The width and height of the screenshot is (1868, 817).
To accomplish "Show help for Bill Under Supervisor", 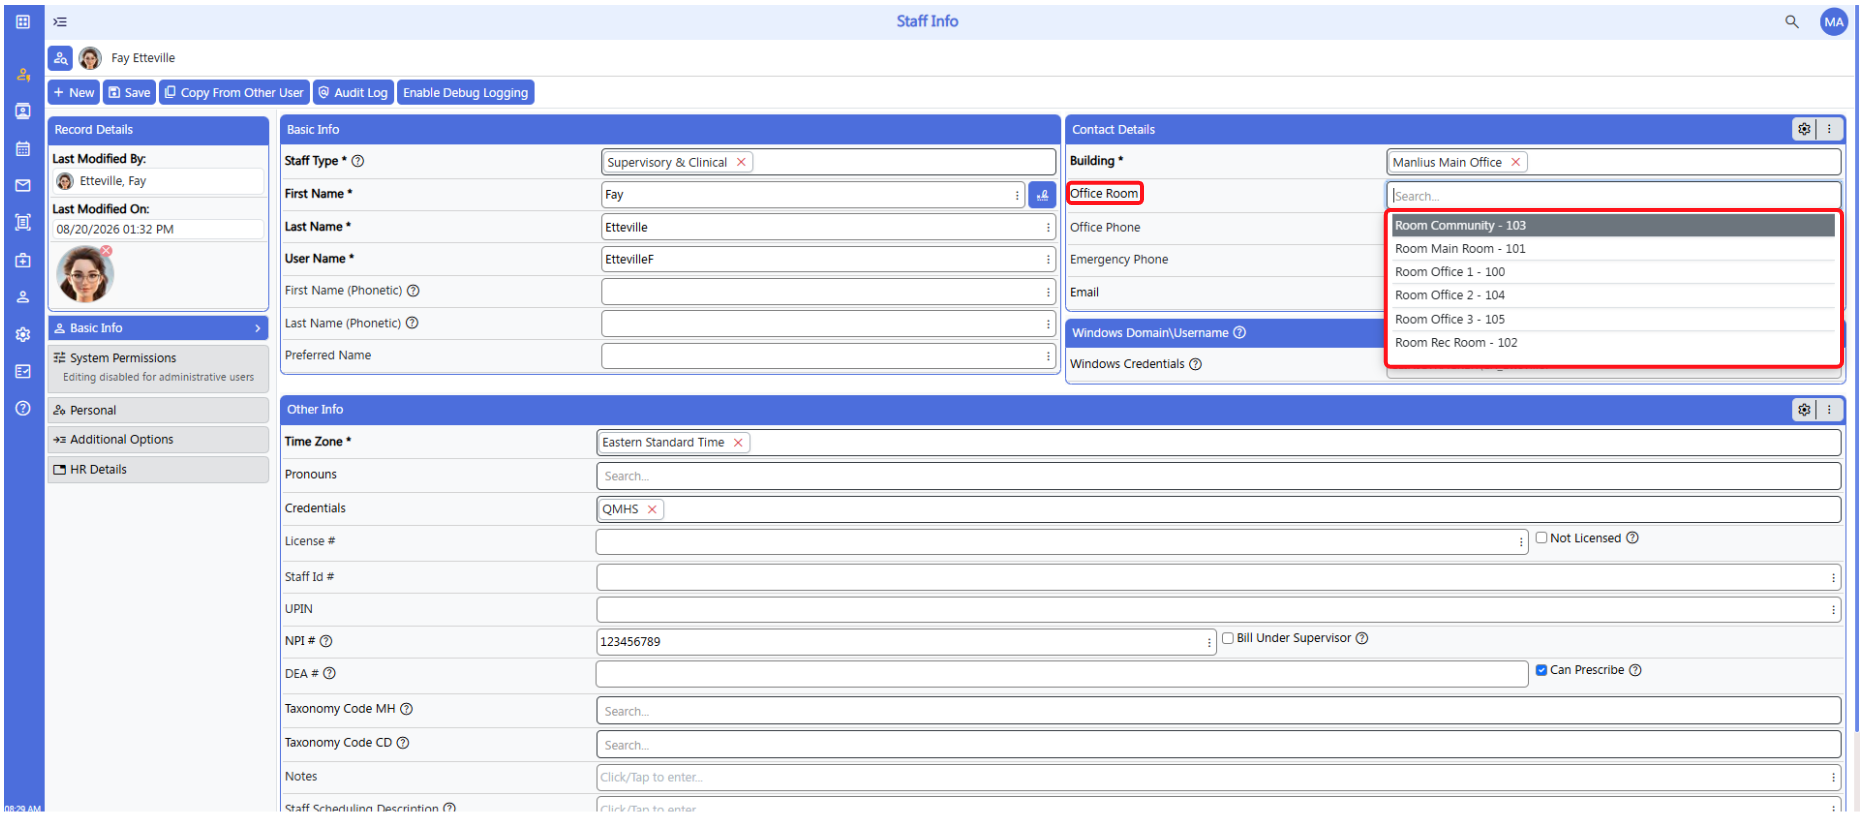I will [x=1362, y=638].
